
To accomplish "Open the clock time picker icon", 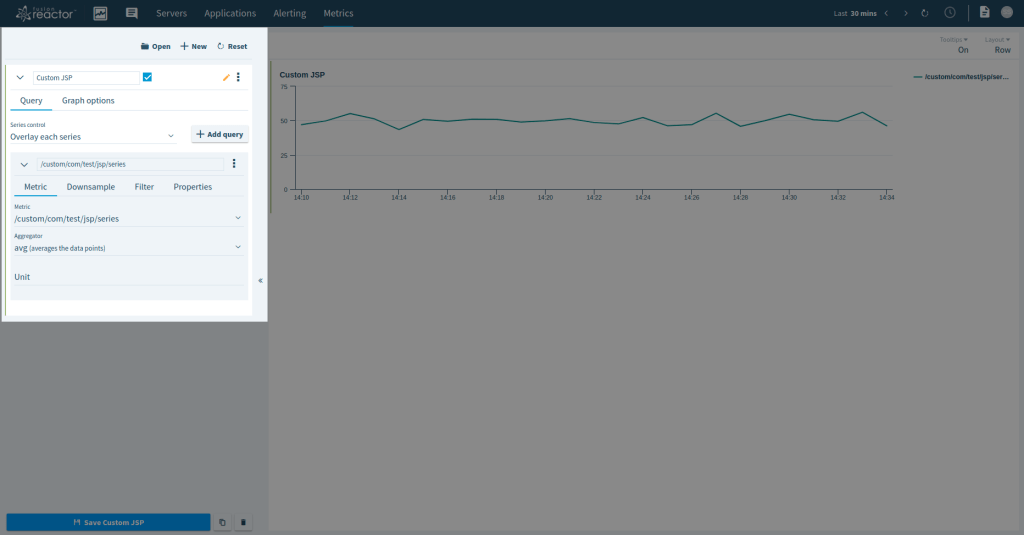I will click(950, 13).
